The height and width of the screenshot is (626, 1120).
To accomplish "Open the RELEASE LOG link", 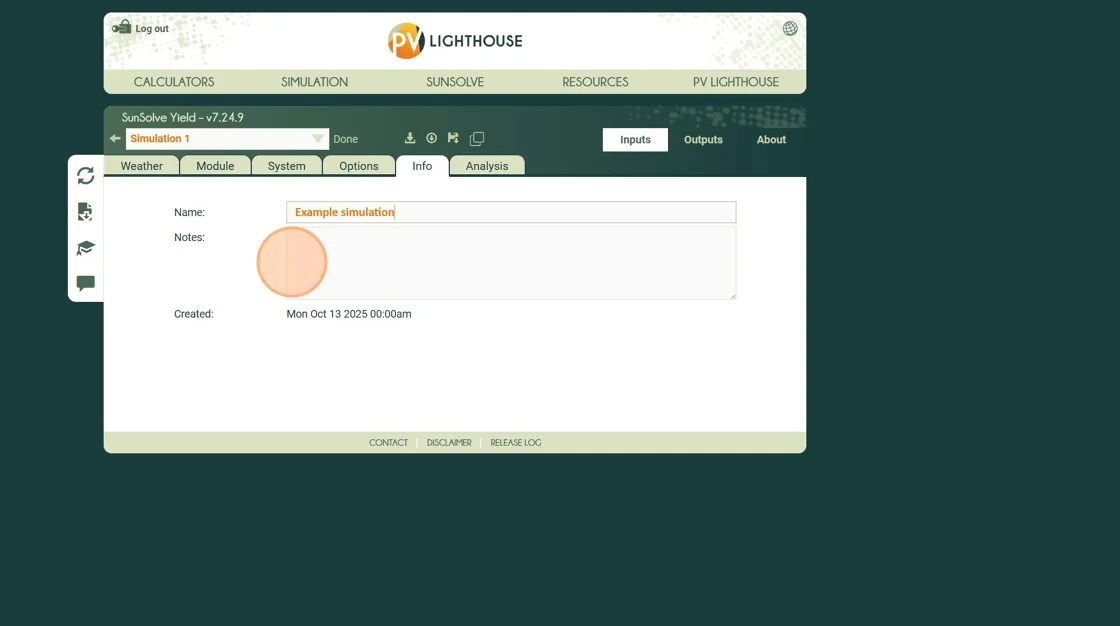I will 515,443.
